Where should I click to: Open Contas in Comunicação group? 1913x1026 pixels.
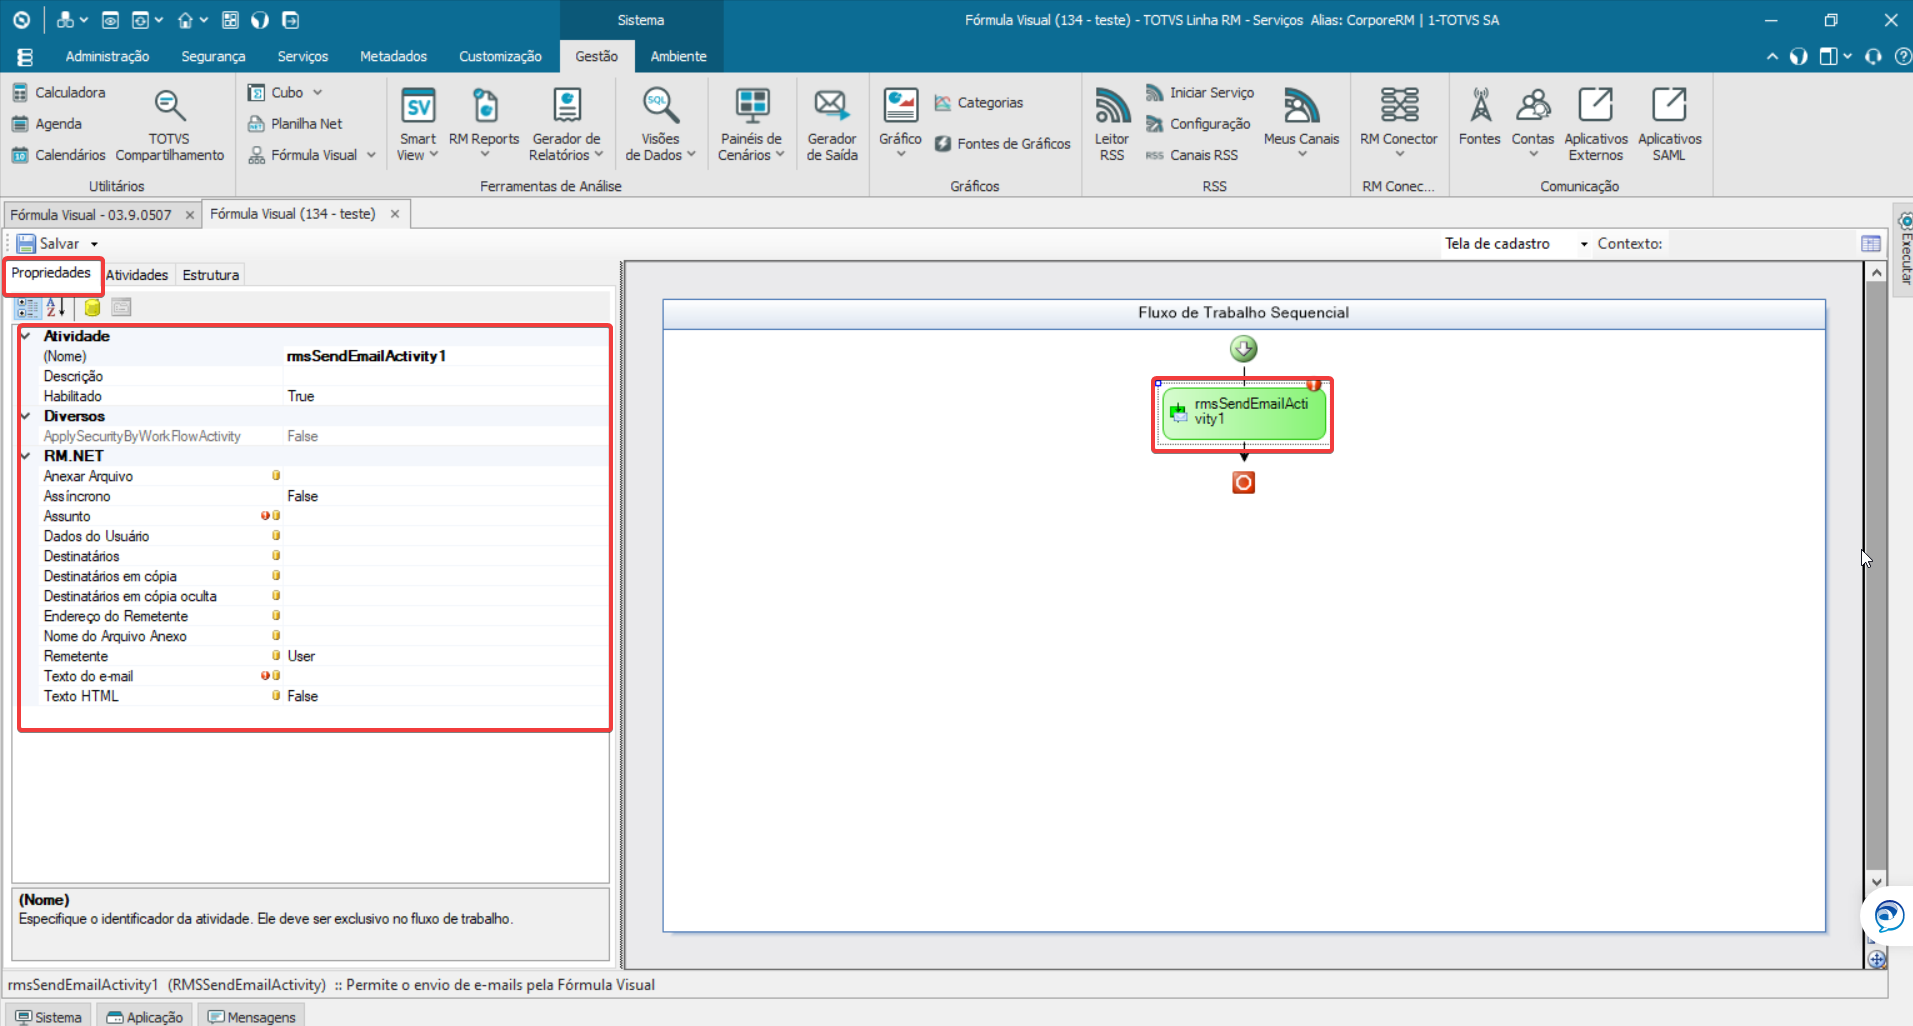click(1532, 124)
